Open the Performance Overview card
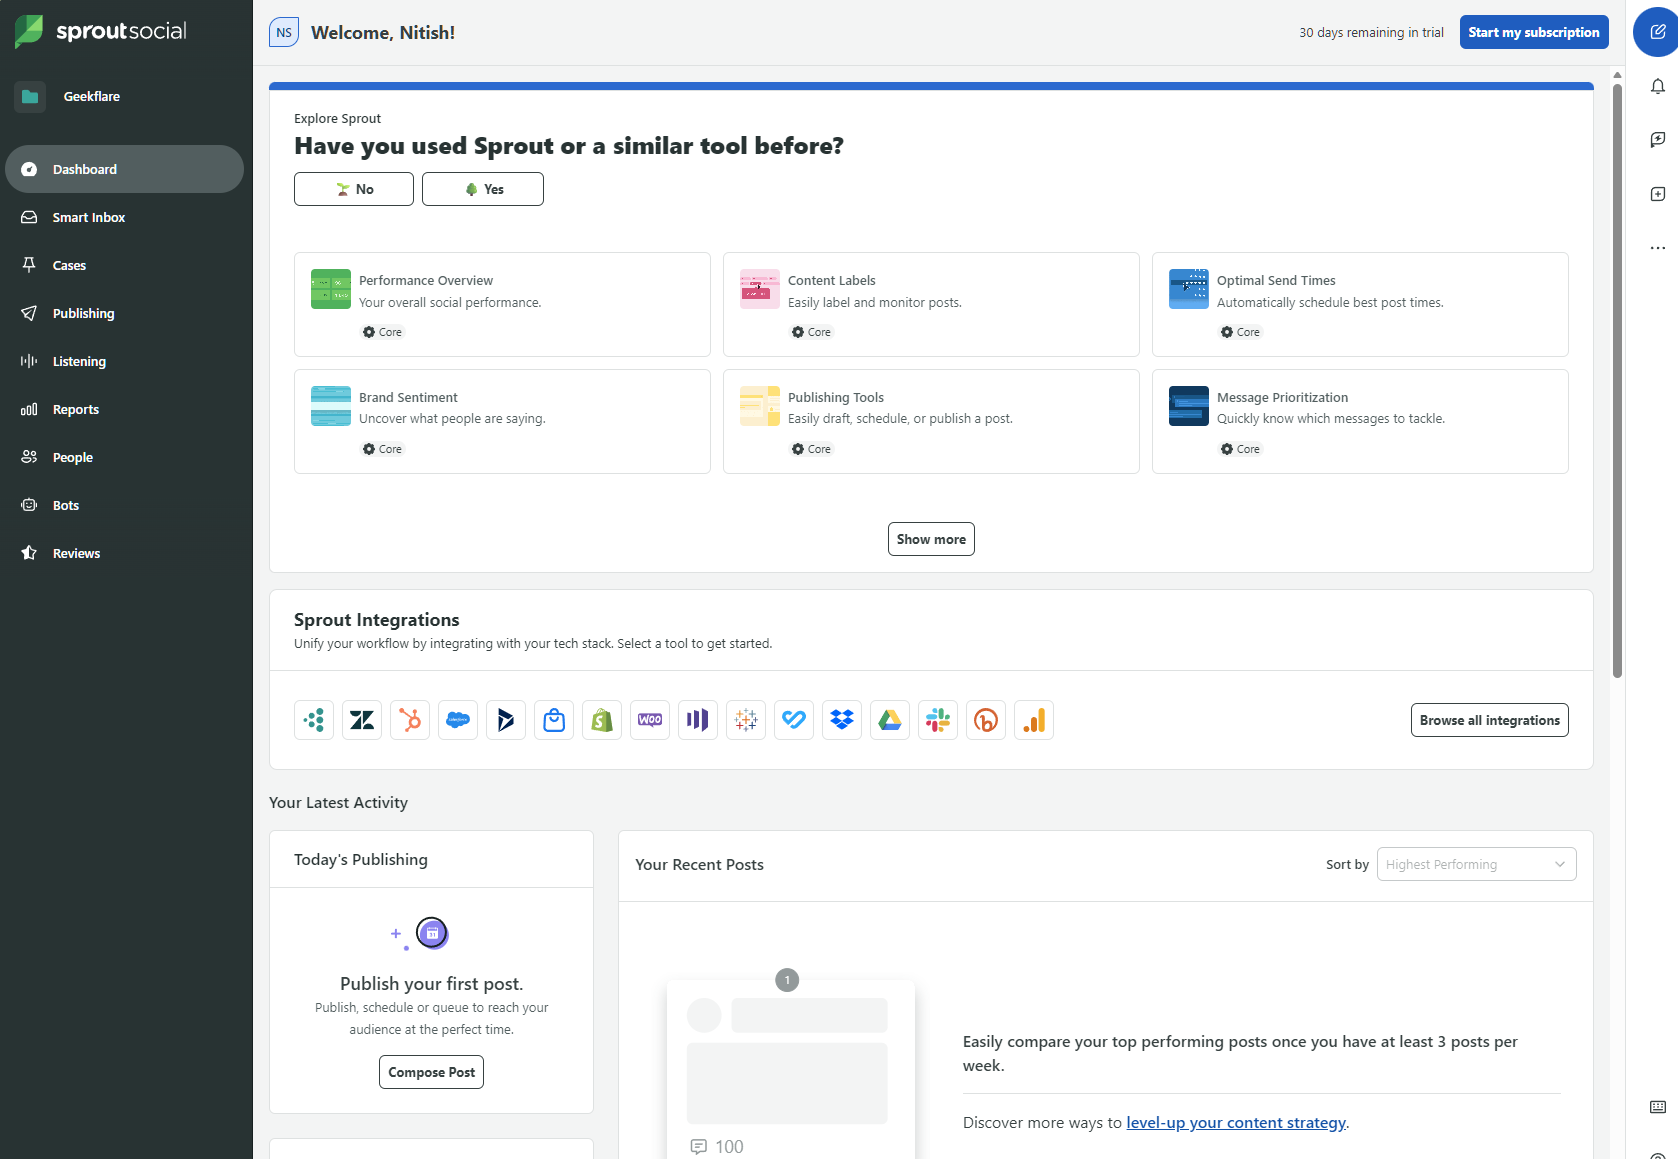The height and width of the screenshot is (1159, 1678). (502, 304)
